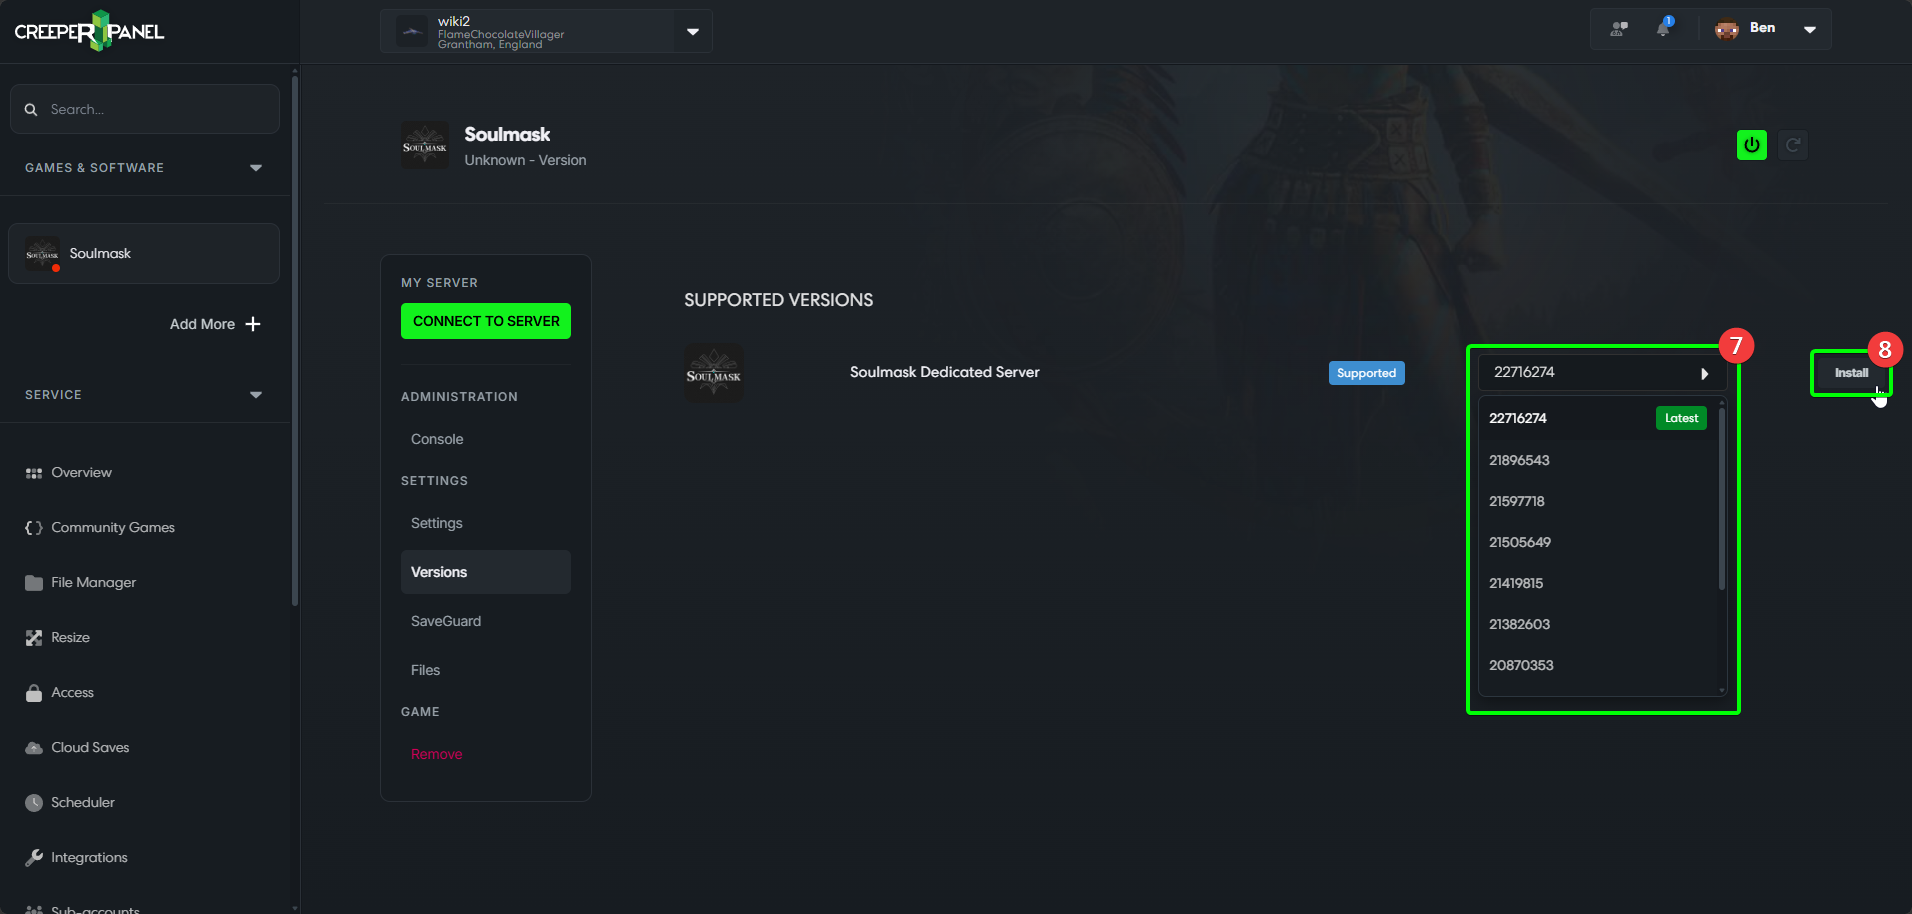Screen dimensions: 1912x914
Task: Open the Console page under Administration
Action: [x=436, y=438]
